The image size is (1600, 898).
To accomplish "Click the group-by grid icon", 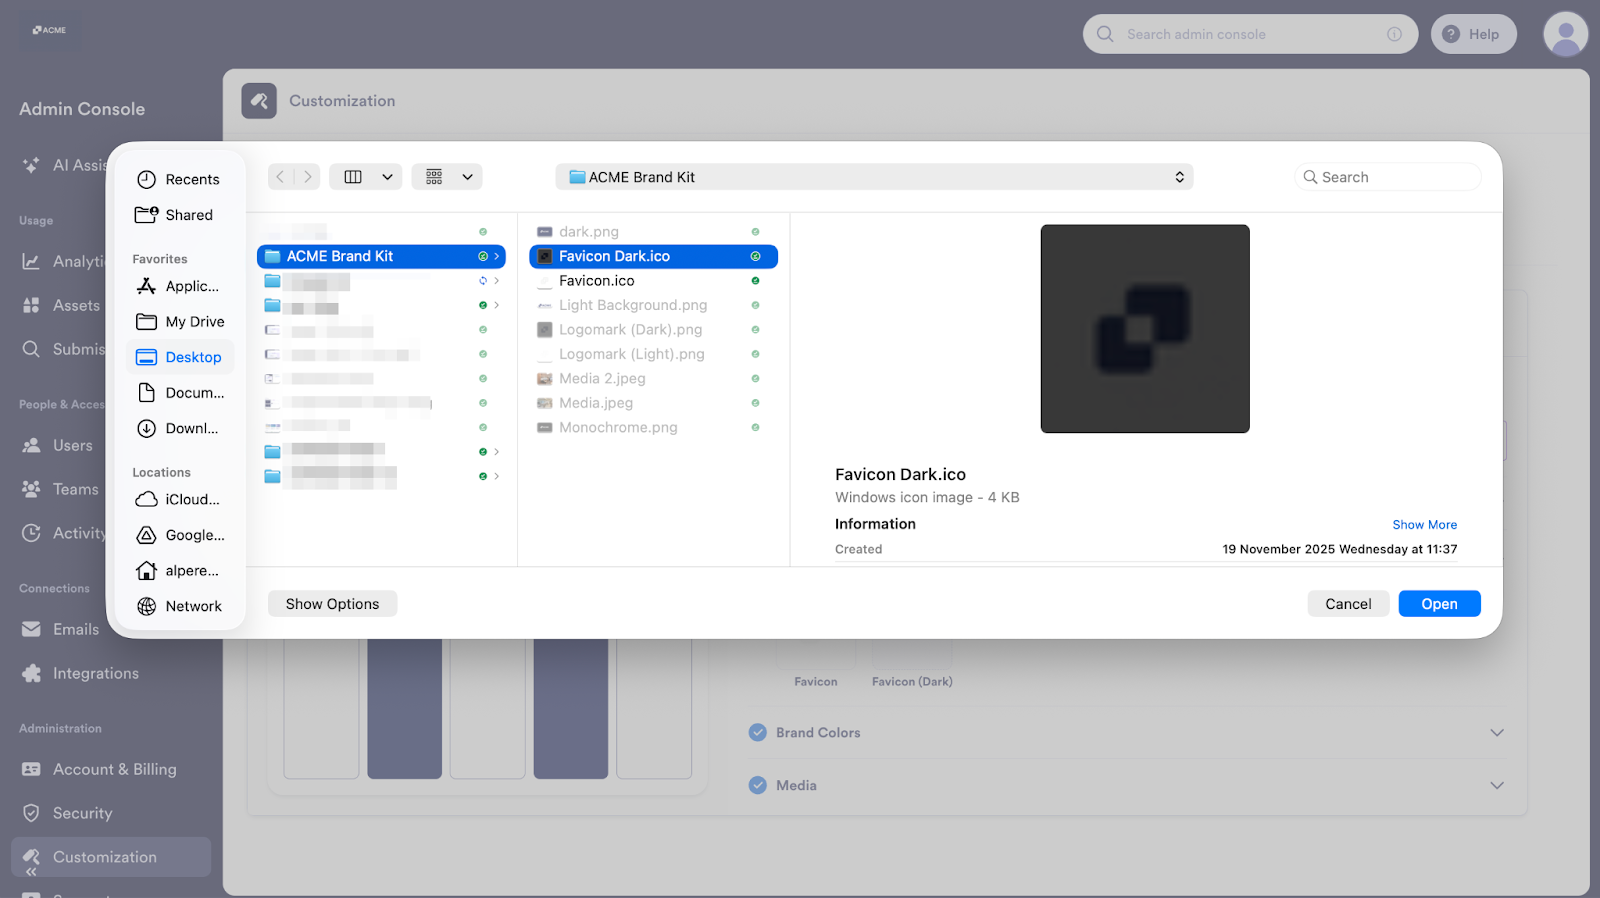I will (x=434, y=177).
